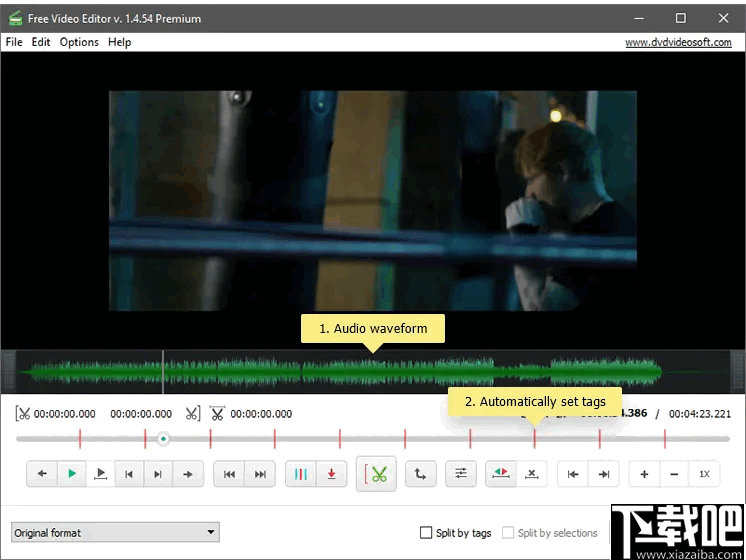
Task: Start playback with the green play button
Action: (x=72, y=473)
